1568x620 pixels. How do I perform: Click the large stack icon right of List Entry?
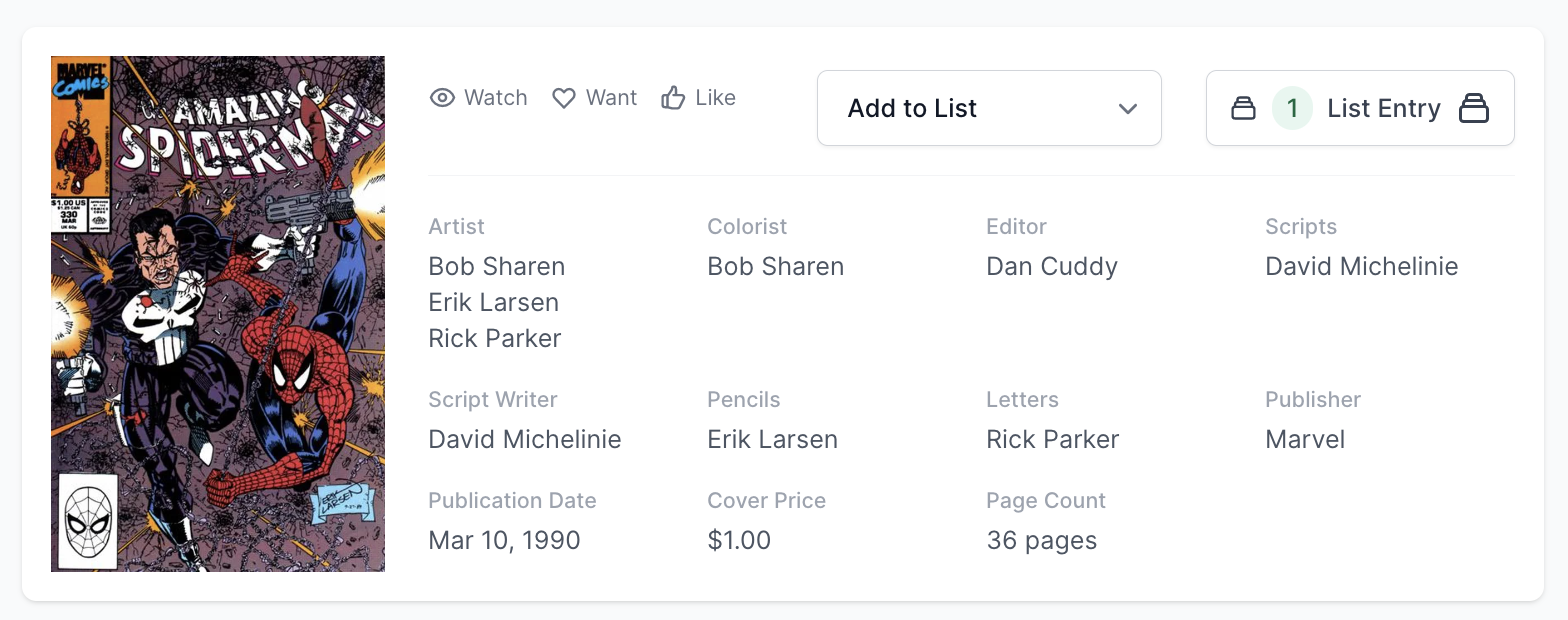pyautogui.click(x=1474, y=108)
